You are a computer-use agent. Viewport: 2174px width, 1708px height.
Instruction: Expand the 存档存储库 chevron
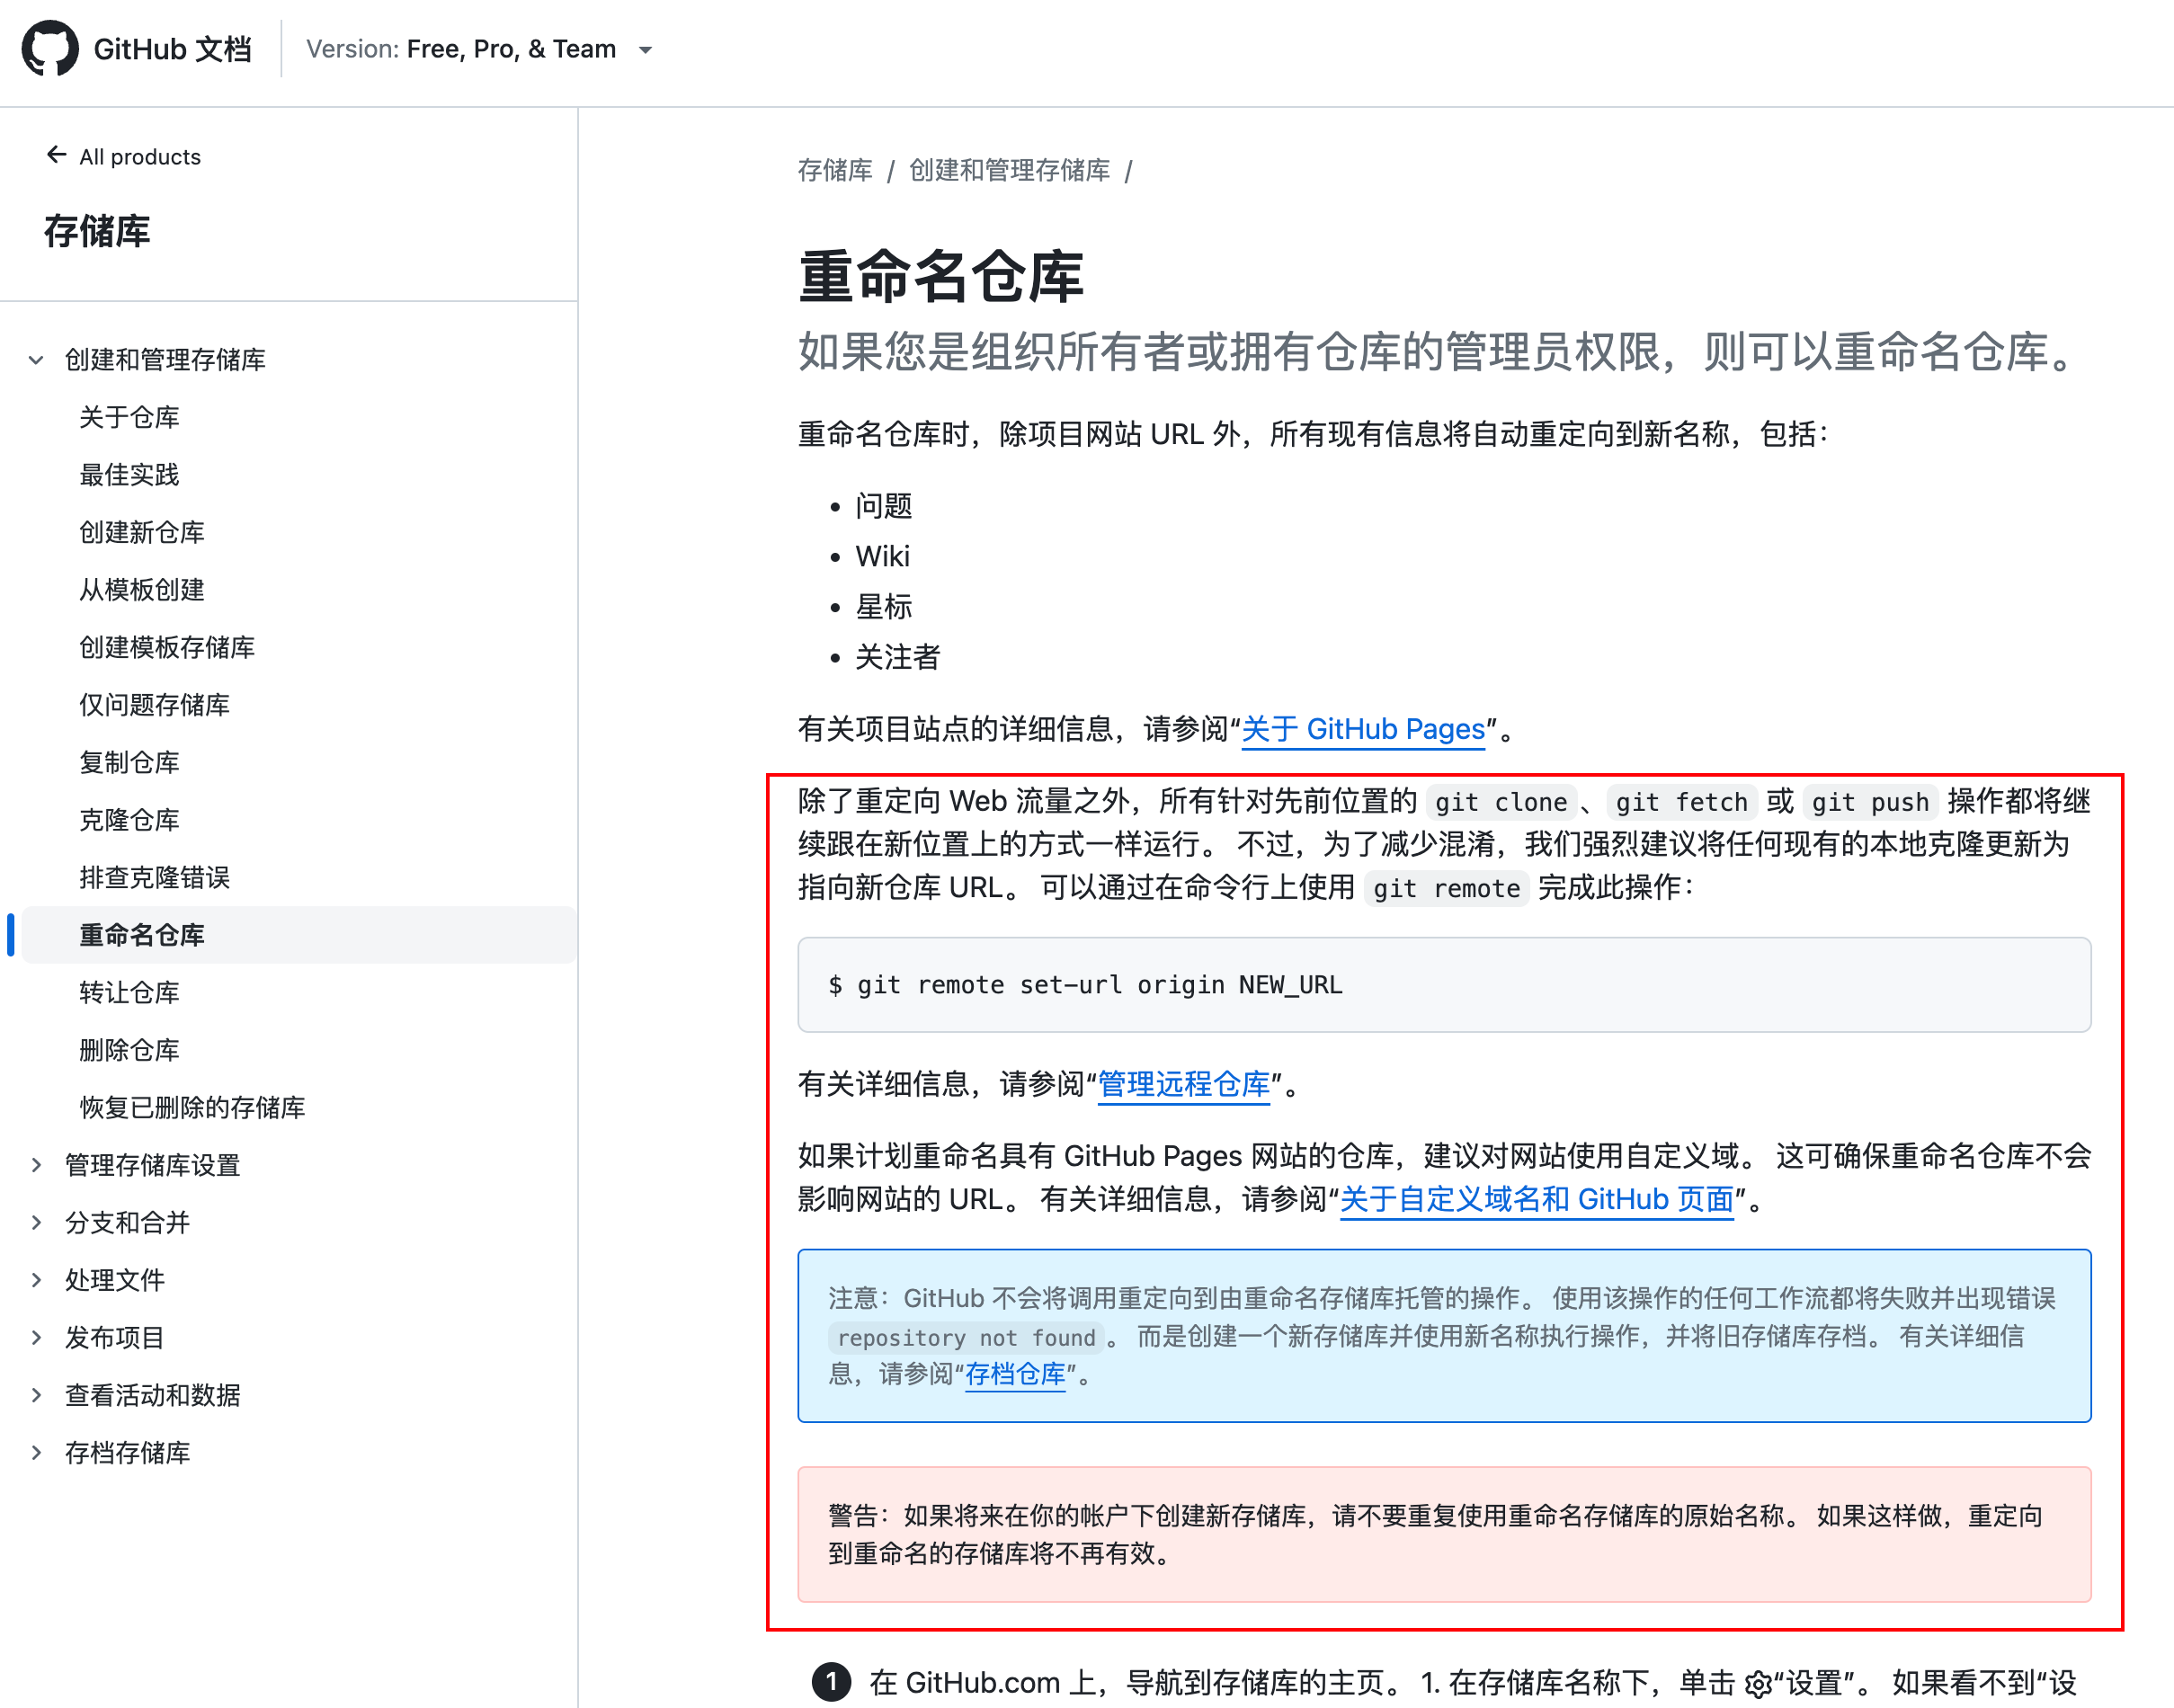pyautogui.click(x=36, y=1452)
